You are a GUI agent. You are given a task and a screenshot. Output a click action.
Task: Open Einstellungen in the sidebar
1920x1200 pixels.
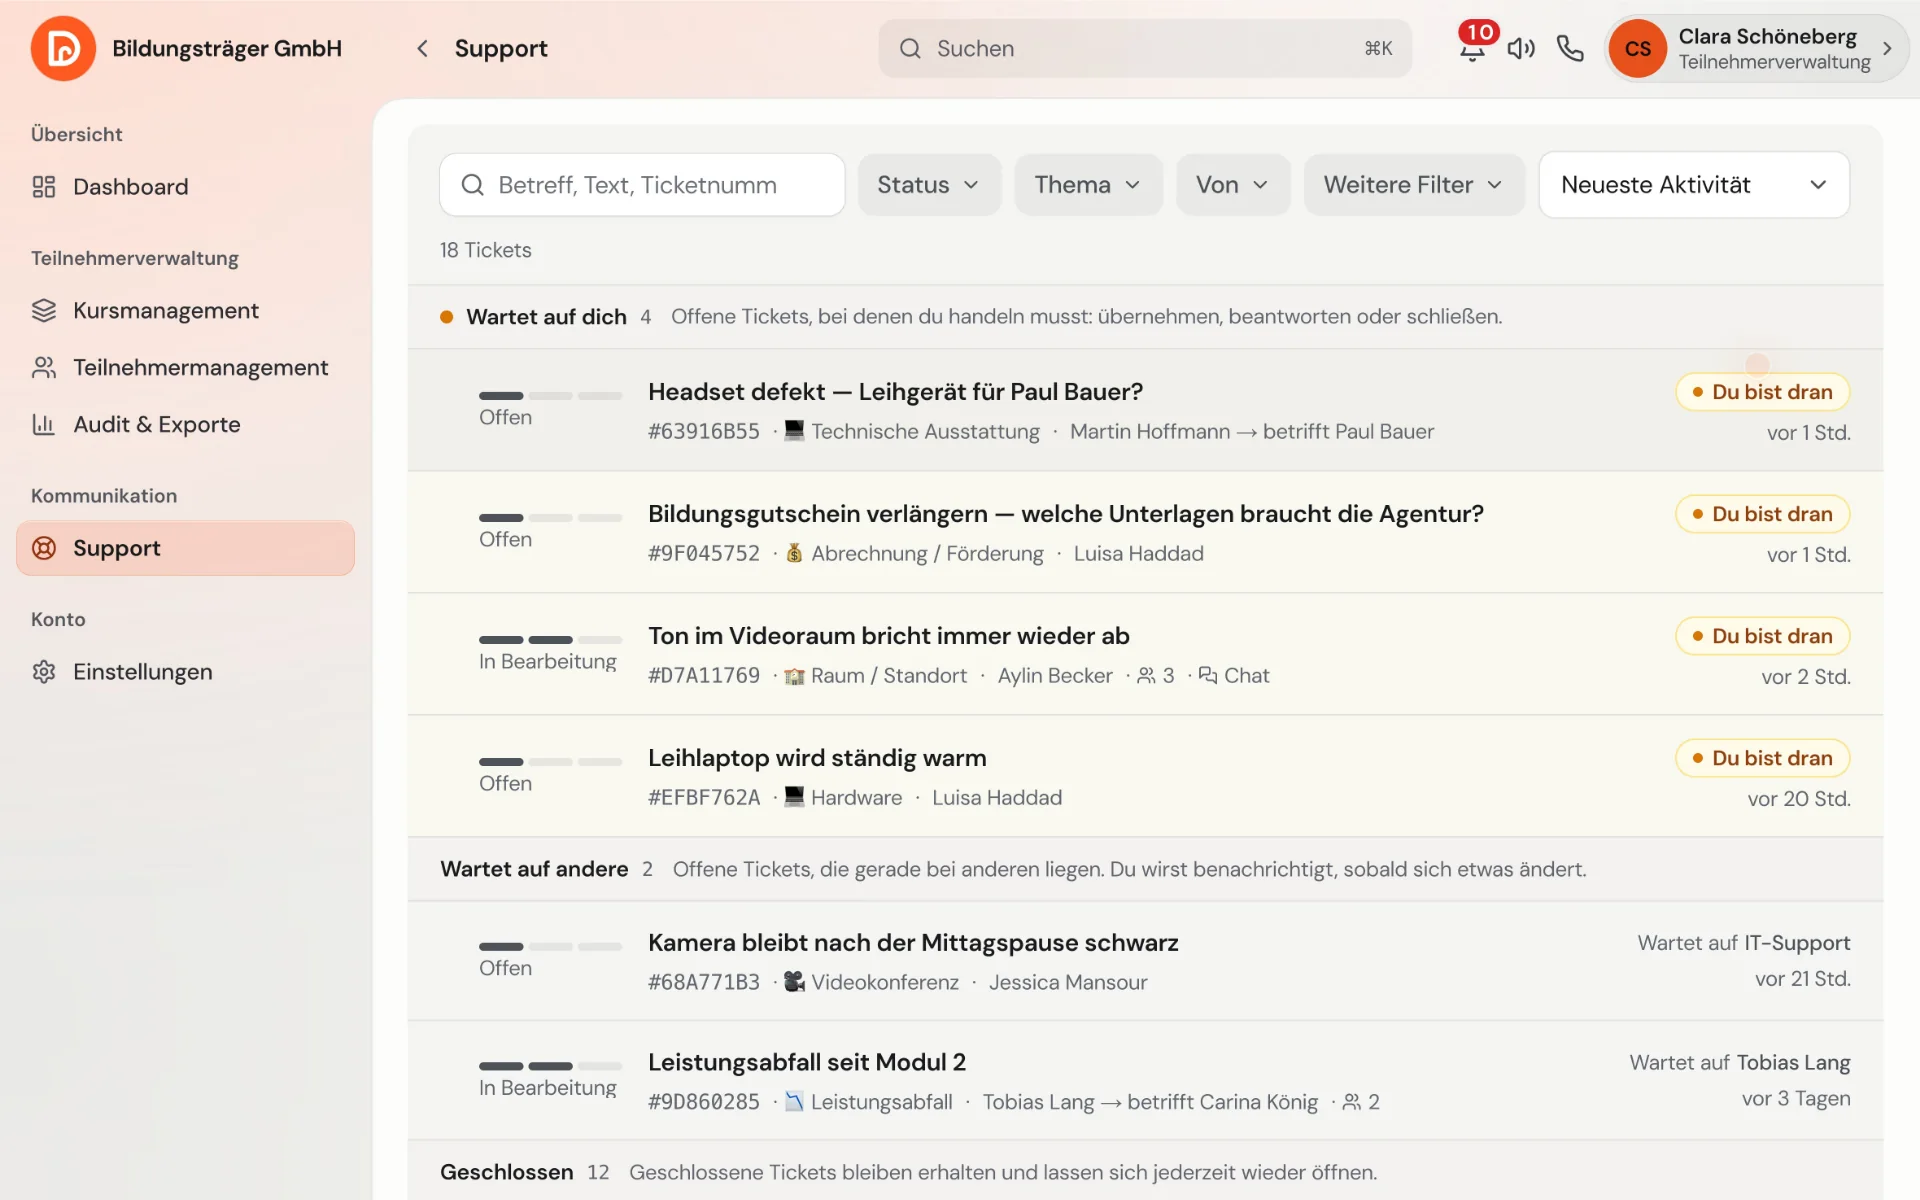pos(186,672)
